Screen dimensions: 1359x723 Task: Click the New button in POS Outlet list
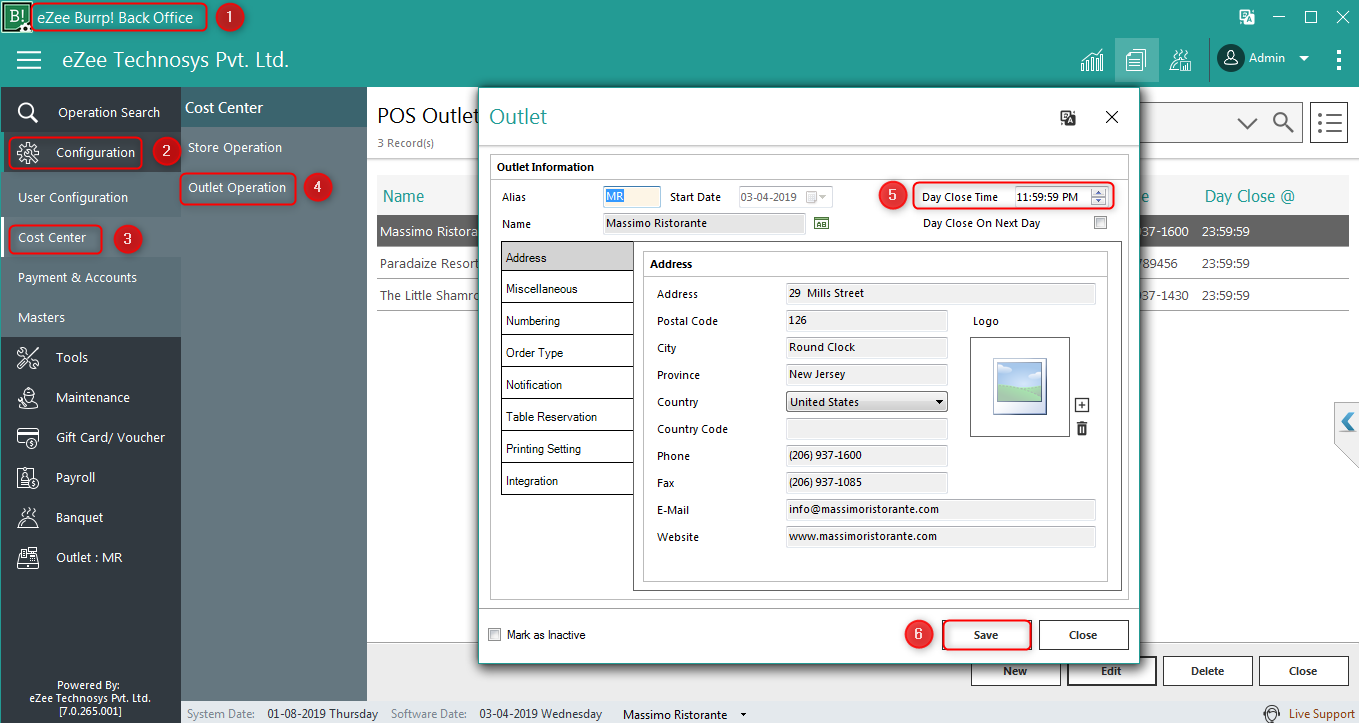(1015, 671)
